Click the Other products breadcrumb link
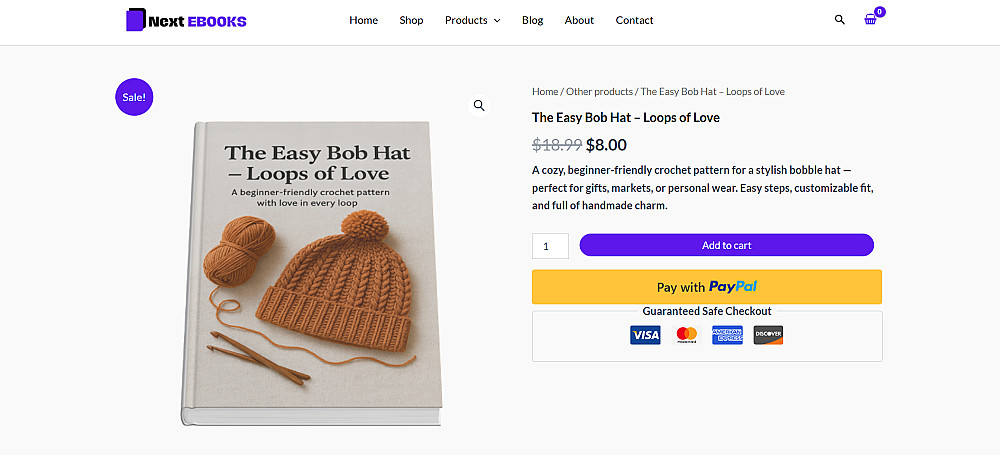The height and width of the screenshot is (455, 1000). coord(599,92)
